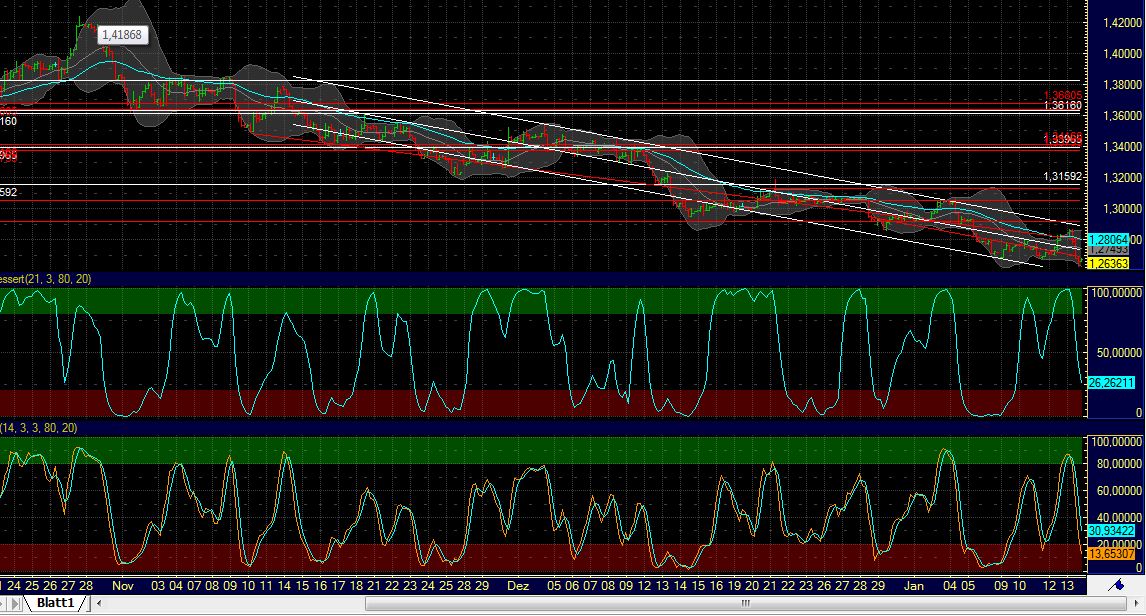Click the right arrow of the chart scrollbar

point(1137,603)
